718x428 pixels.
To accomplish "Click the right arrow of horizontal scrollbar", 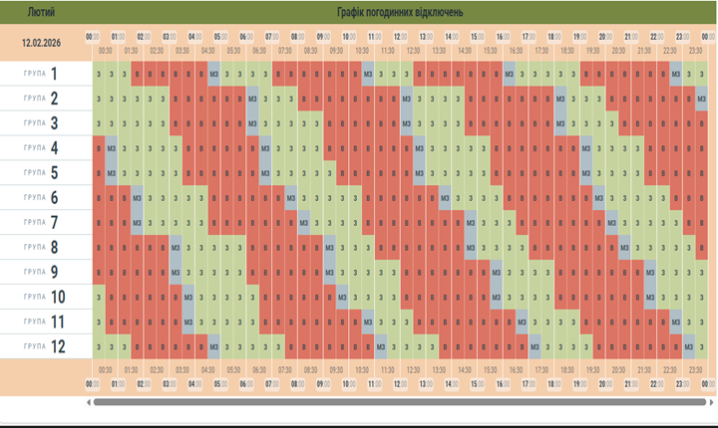I will click(x=710, y=402).
